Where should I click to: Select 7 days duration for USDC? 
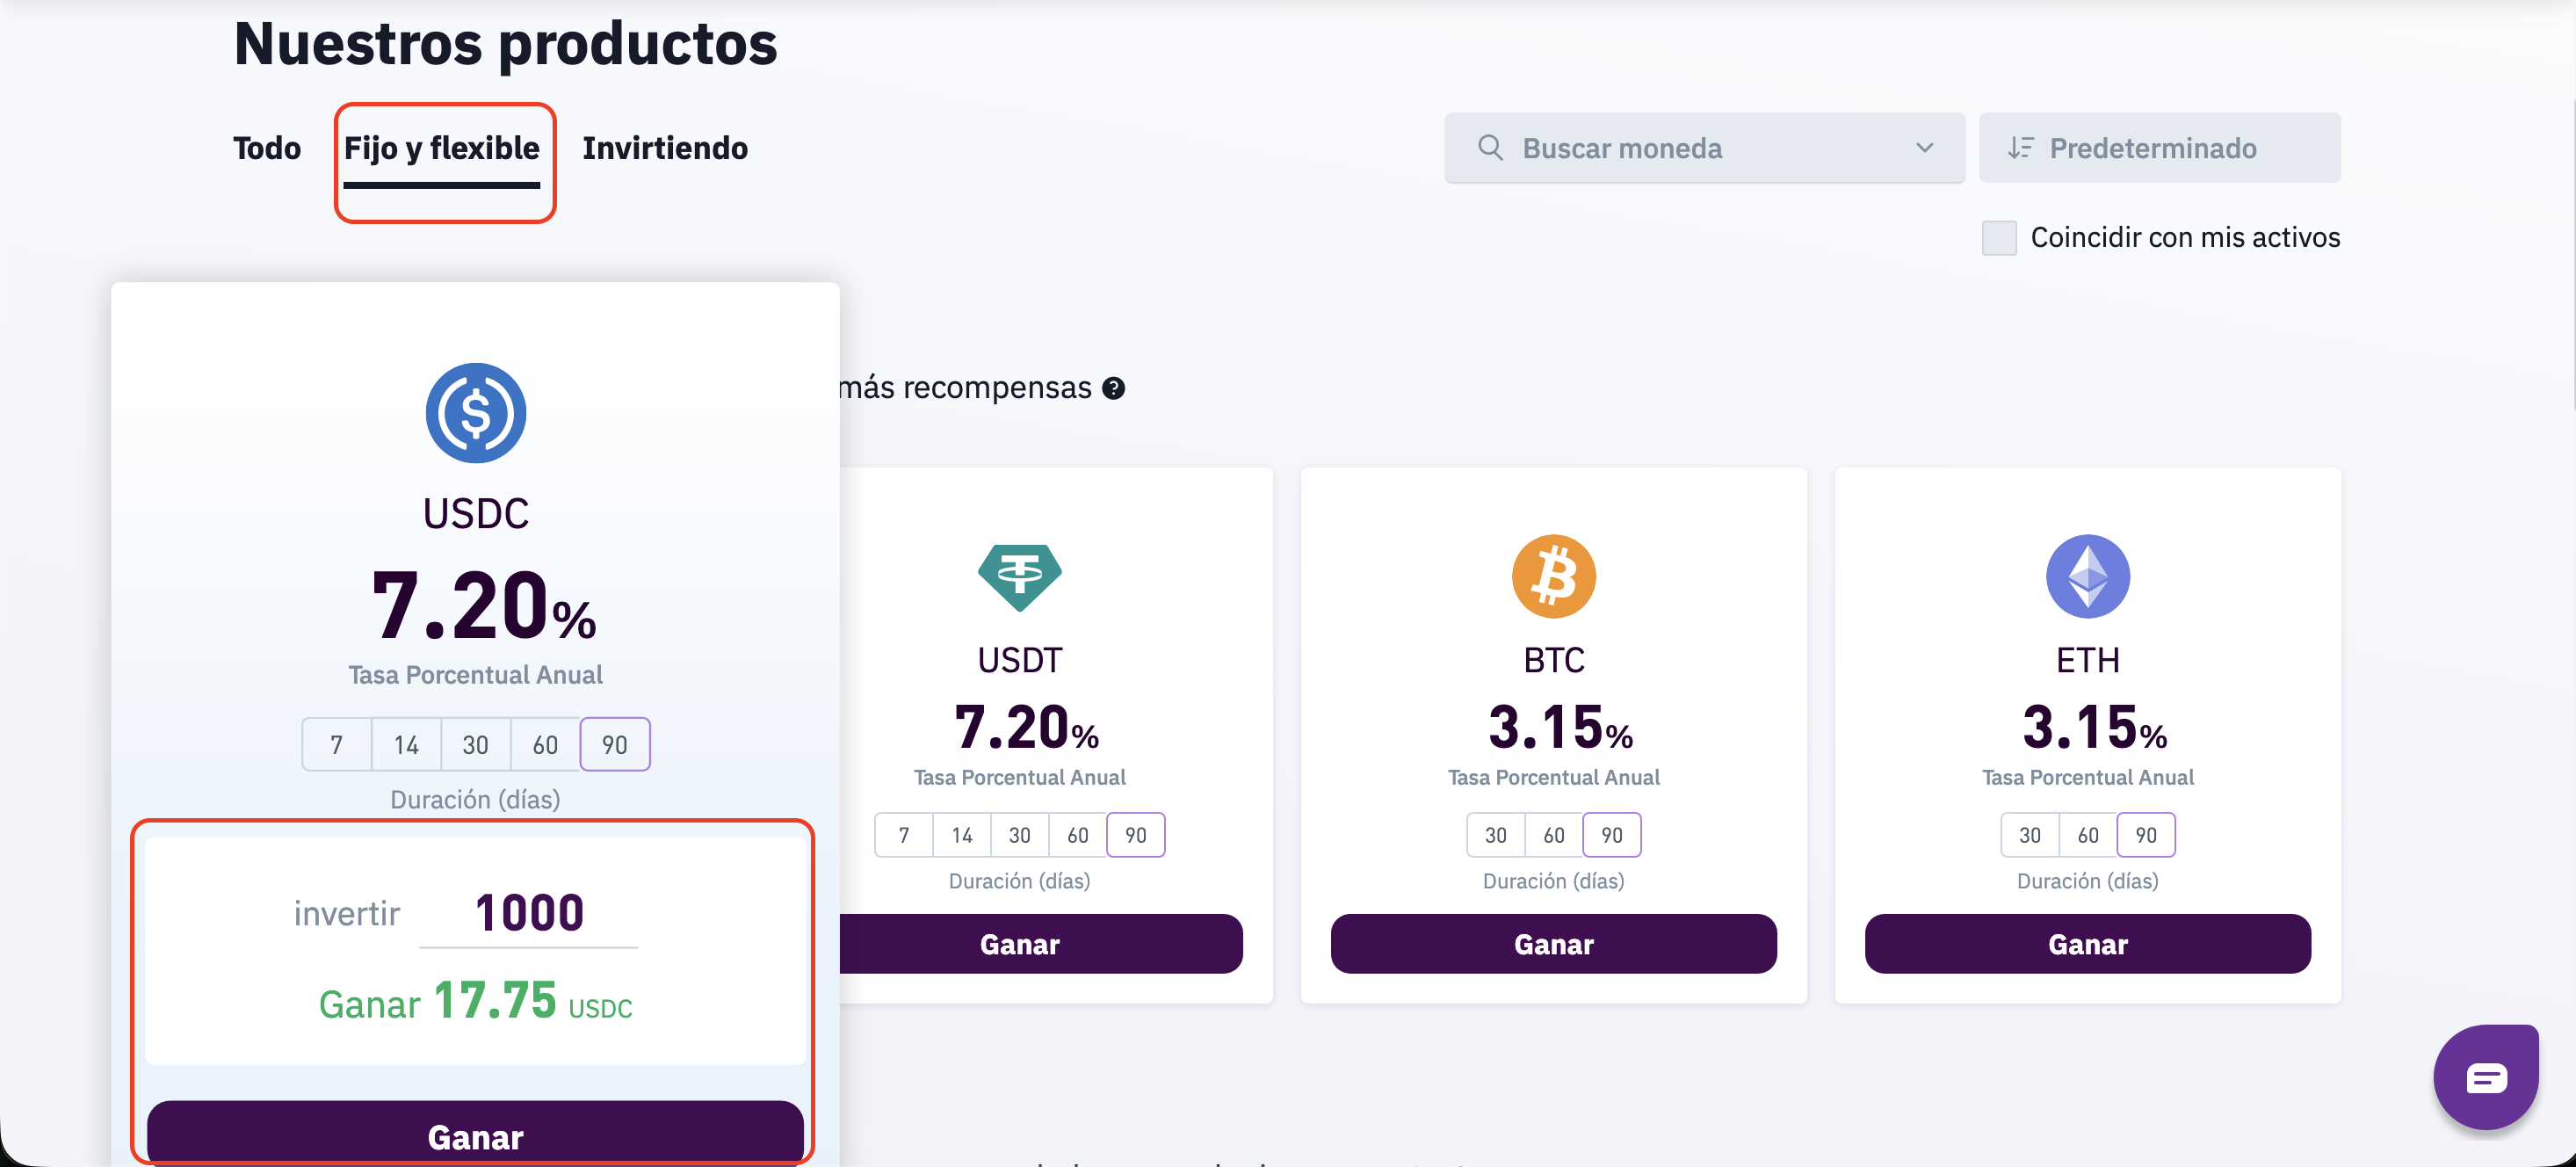pos(337,745)
